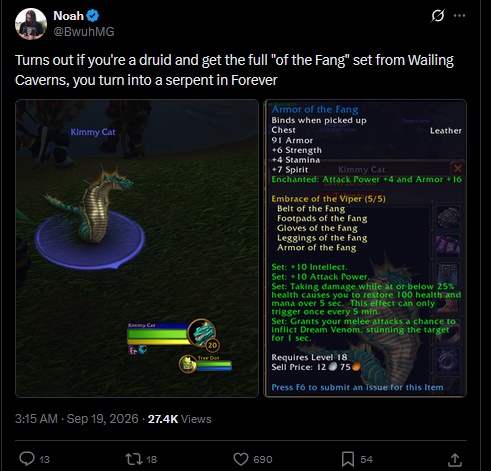Click the red X close button in the character pane

point(457,168)
